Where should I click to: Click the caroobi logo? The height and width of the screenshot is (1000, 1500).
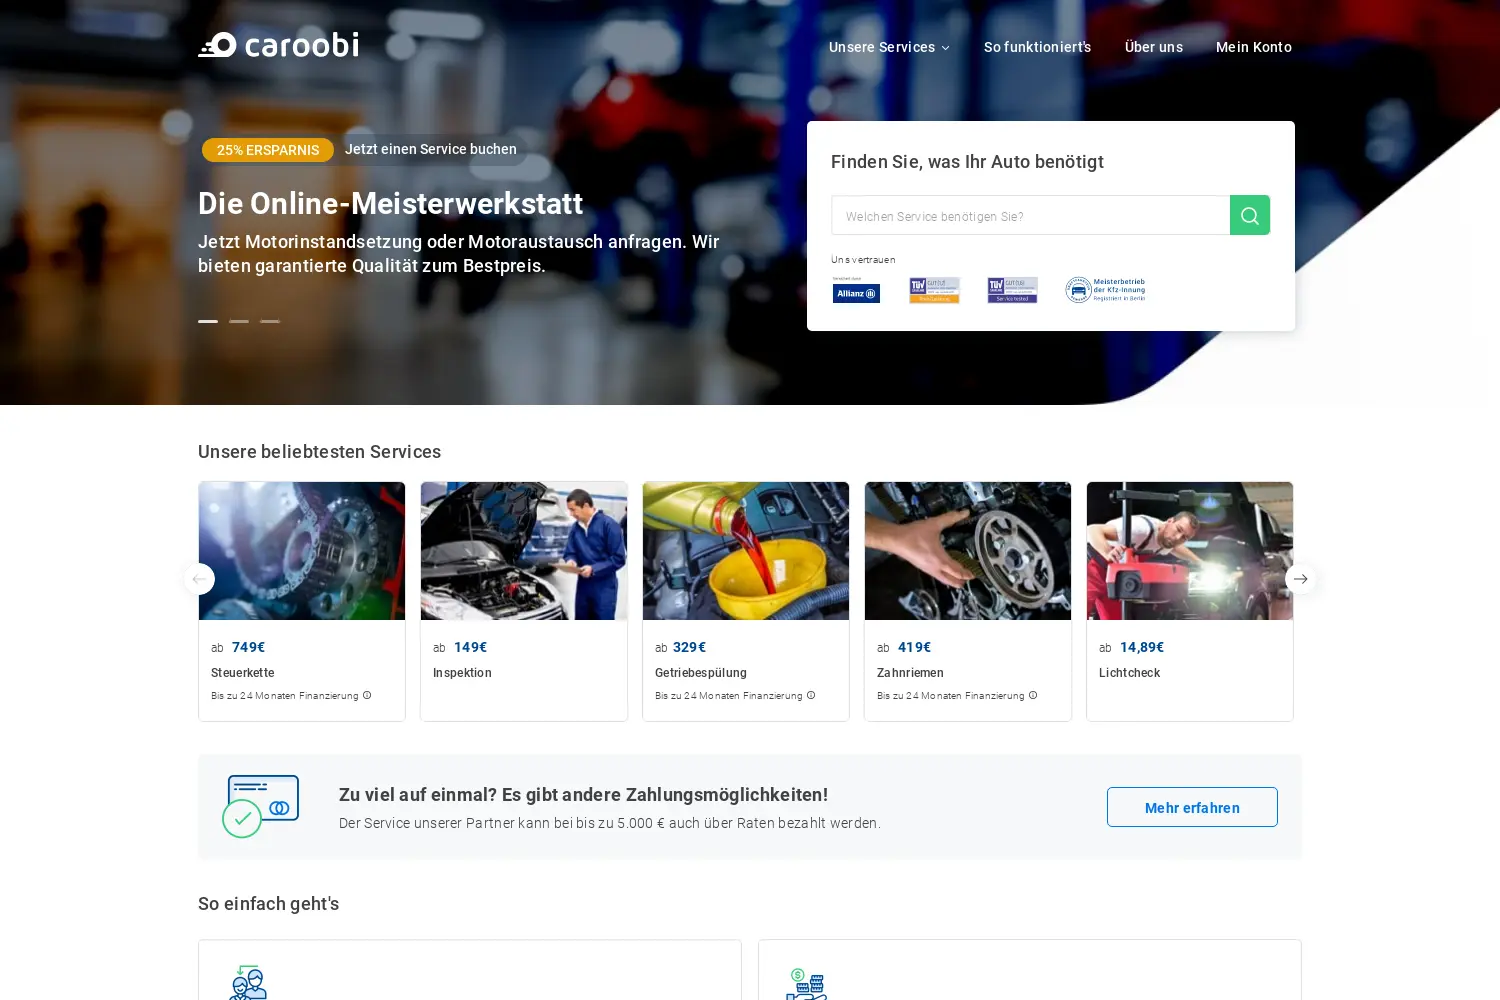(x=278, y=45)
